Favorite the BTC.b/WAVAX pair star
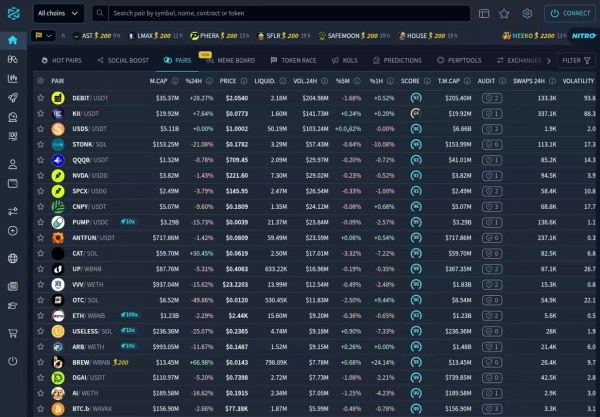This screenshot has height=417, width=600. tap(41, 409)
